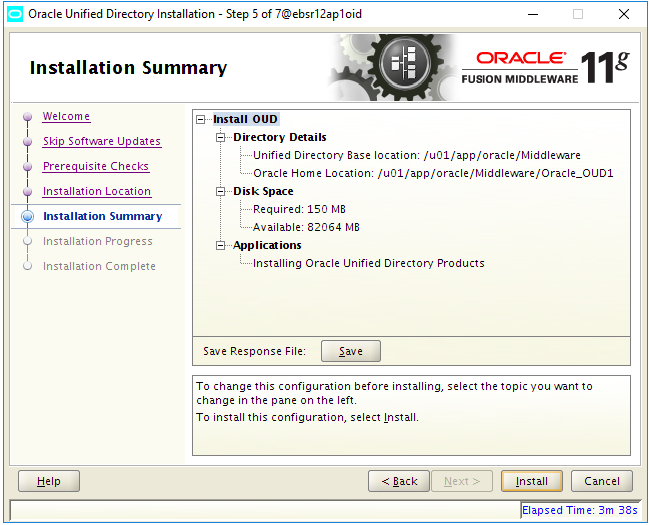Open the Help dialog
Image resolution: width=649 pixels, height=525 pixels.
49,481
